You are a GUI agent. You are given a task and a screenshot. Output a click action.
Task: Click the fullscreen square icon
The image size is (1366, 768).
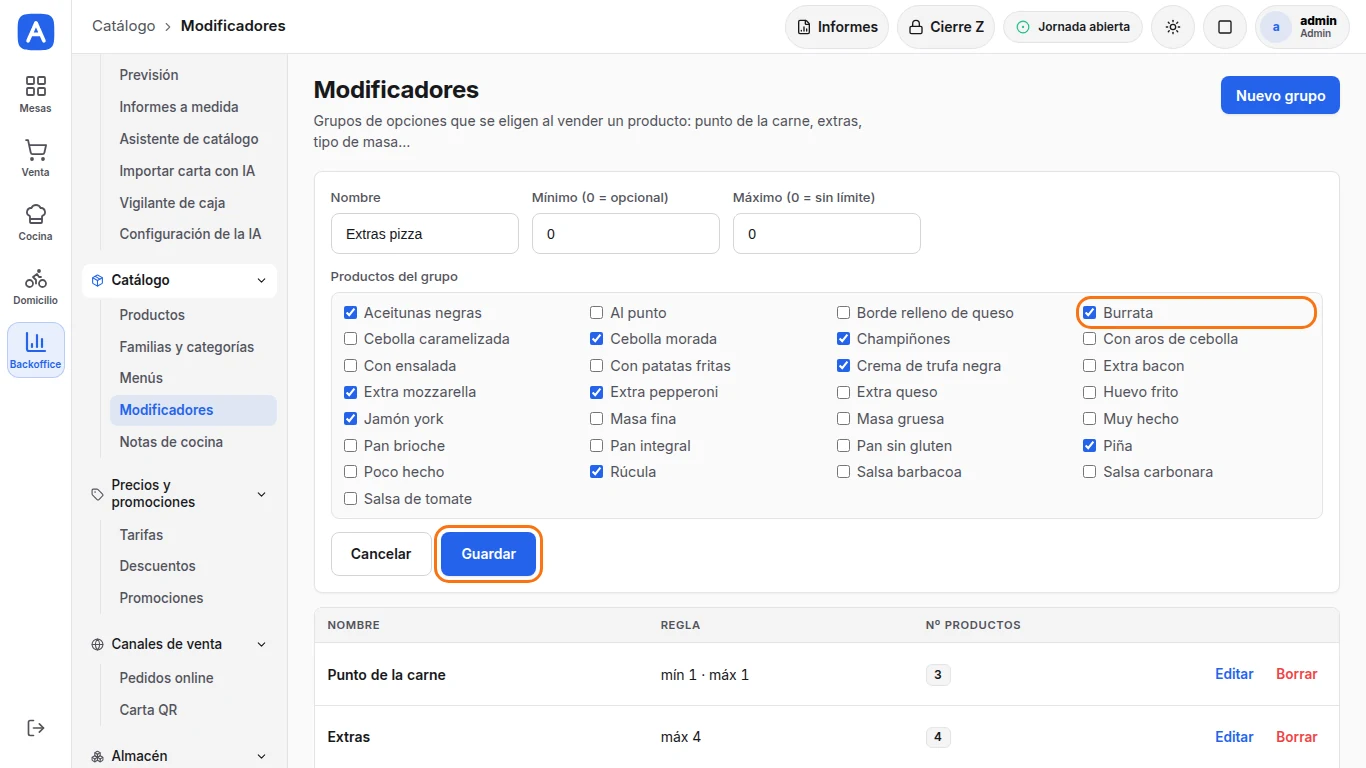[x=1224, y=27]
